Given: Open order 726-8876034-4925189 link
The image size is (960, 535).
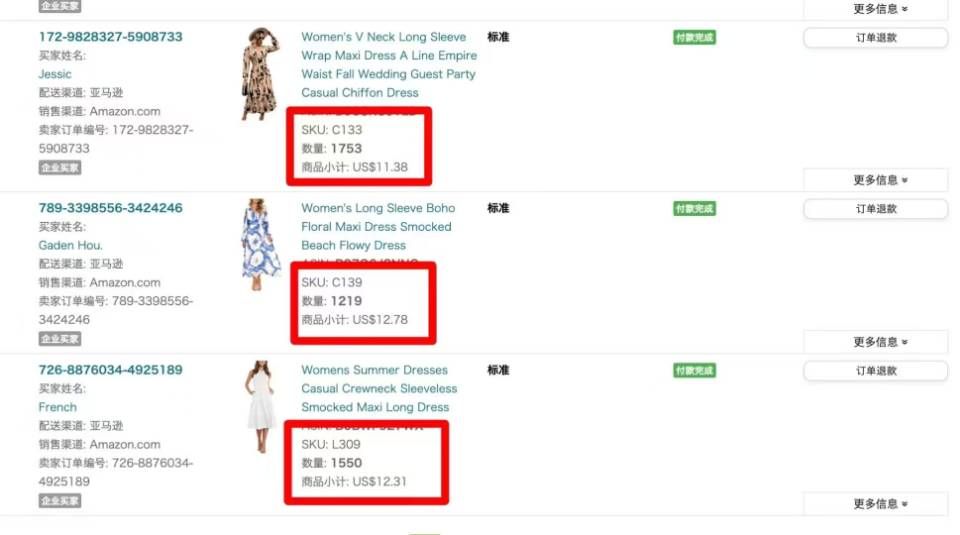Looking at the screenshot, I should coord(110,370).
